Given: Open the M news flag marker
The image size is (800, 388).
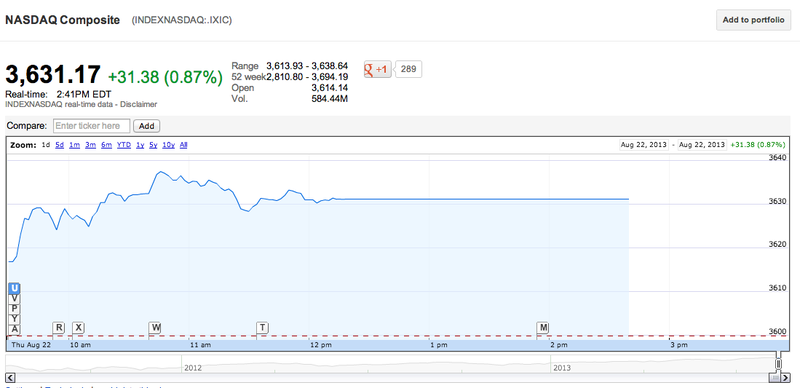Looking at the screenshot, I should click(543, 327).
